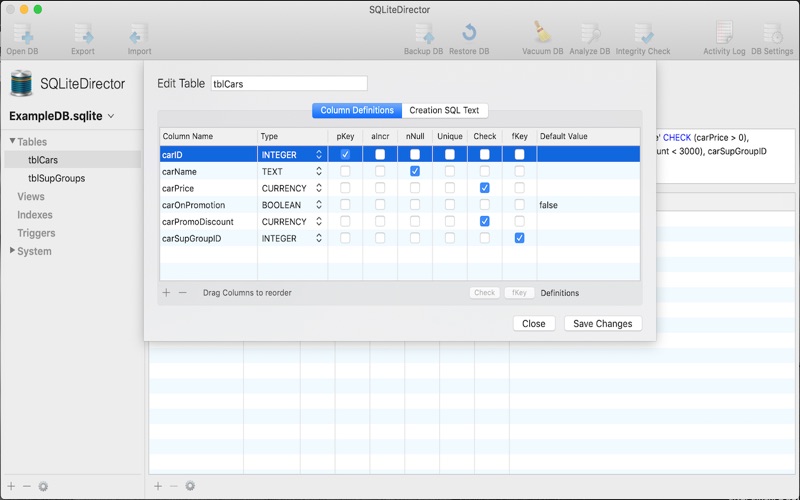Collapse the Tables tree section
Viewport: 800px width, 500px height.
pos(12,141)
